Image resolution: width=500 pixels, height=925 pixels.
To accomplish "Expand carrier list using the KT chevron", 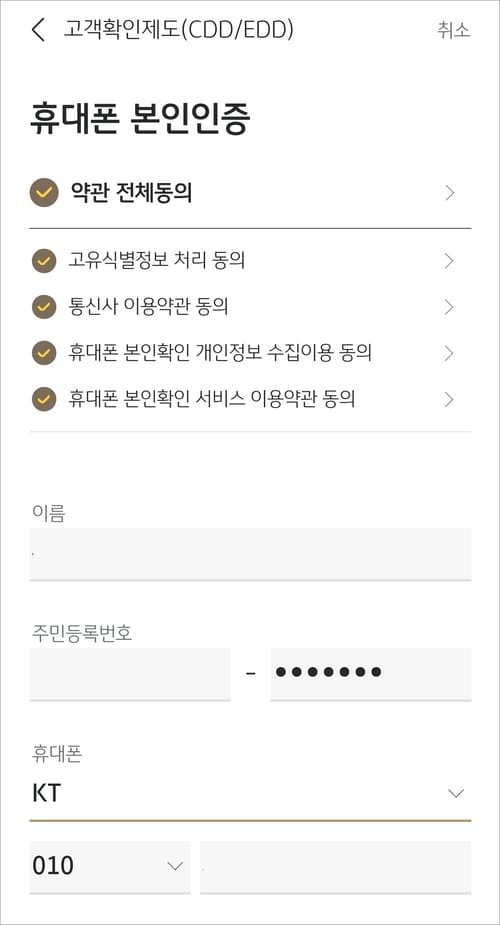I will pyautogui.click(x=456, y=793).
